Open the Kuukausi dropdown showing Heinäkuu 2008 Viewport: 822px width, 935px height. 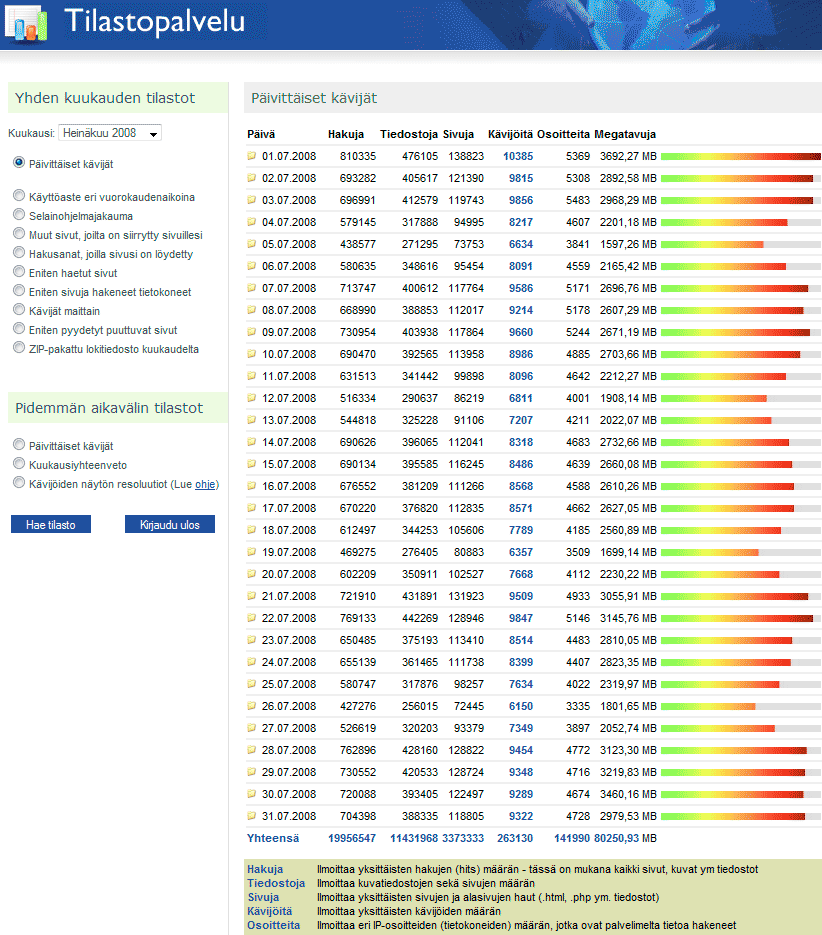110,133
